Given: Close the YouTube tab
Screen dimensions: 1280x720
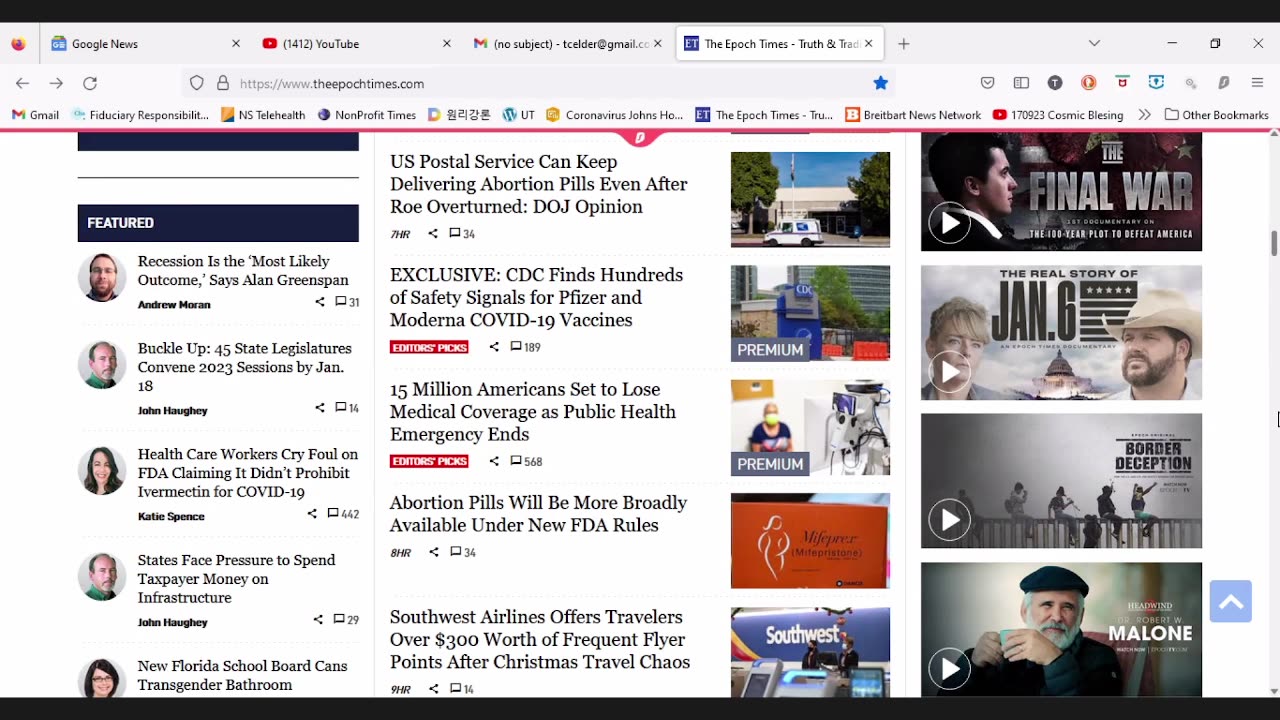Looking at the screenshot, I should pyautogui.click(x=447, y=44).
